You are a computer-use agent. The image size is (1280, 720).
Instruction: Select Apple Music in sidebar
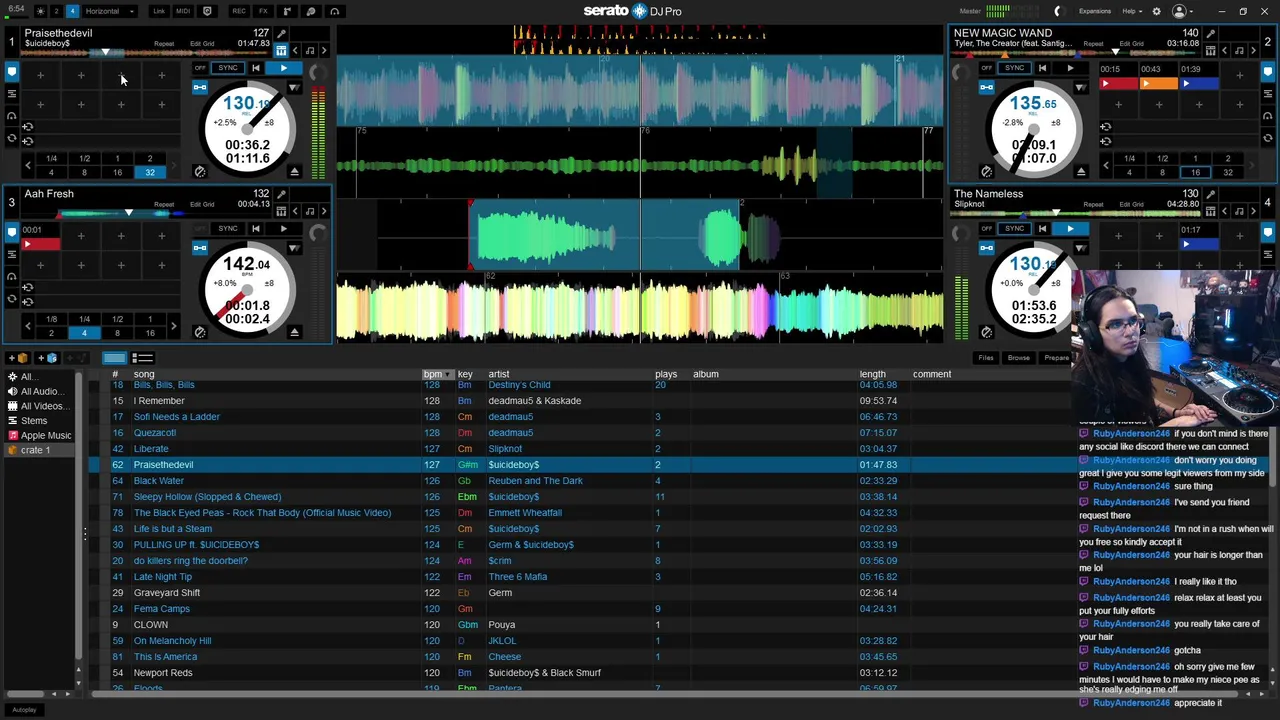click(x=39, y=436)
